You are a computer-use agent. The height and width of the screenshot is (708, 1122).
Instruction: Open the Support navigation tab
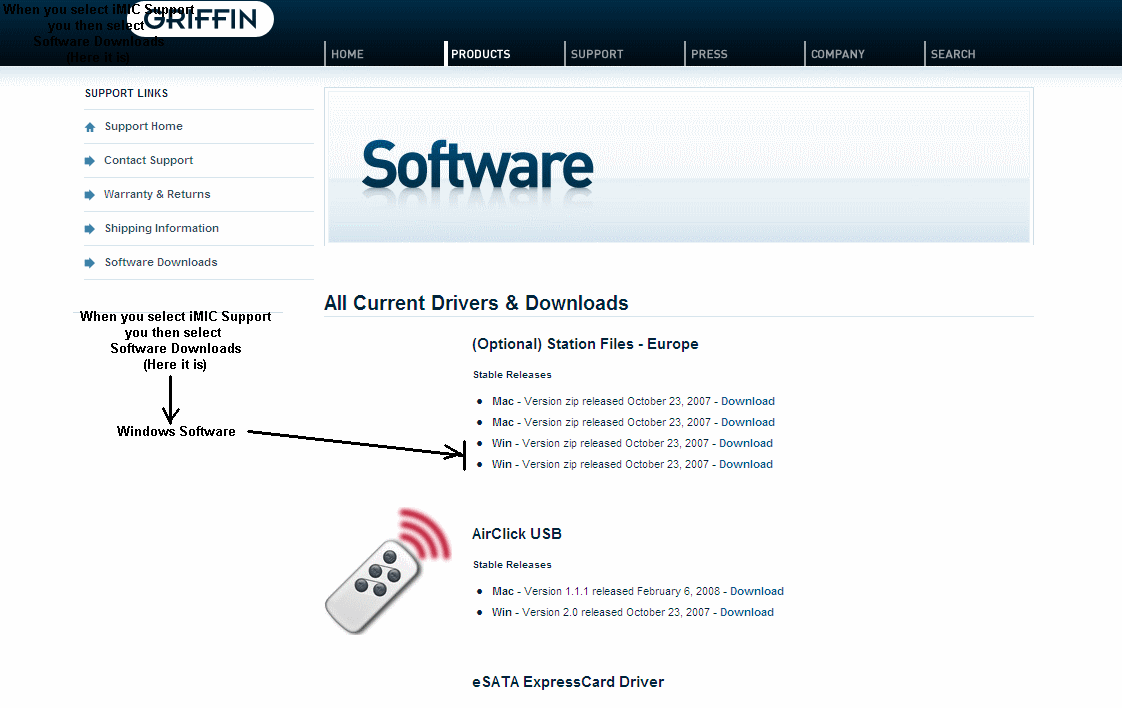tap(597, 54)
